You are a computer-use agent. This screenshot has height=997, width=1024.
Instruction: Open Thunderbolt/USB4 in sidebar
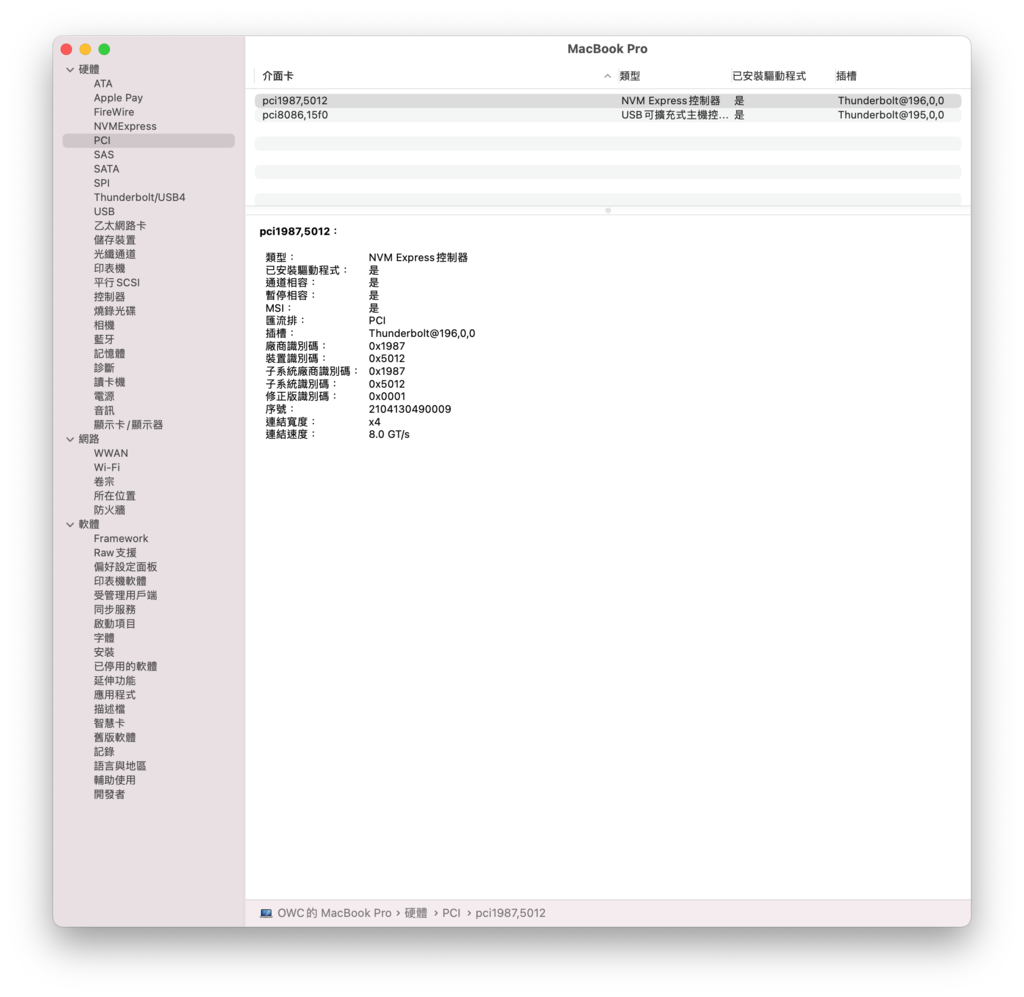click(x=139, y=197)
